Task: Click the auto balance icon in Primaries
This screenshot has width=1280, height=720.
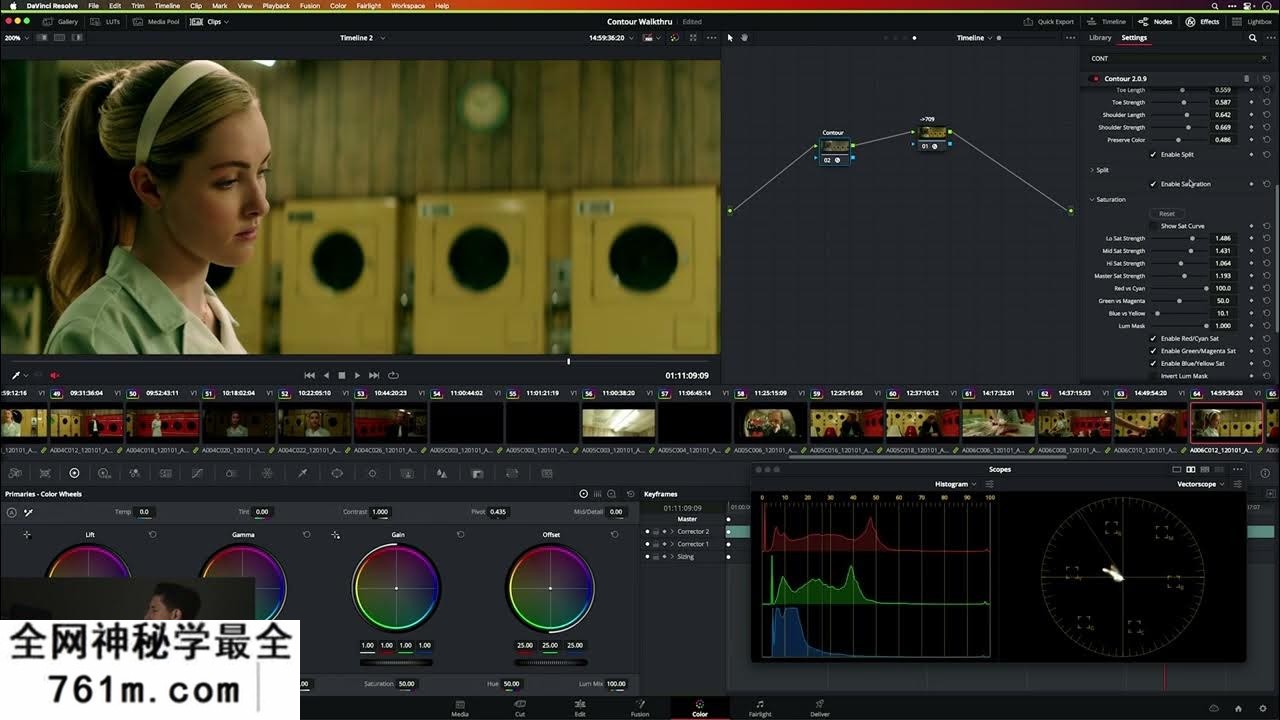Action: [11, 512]
